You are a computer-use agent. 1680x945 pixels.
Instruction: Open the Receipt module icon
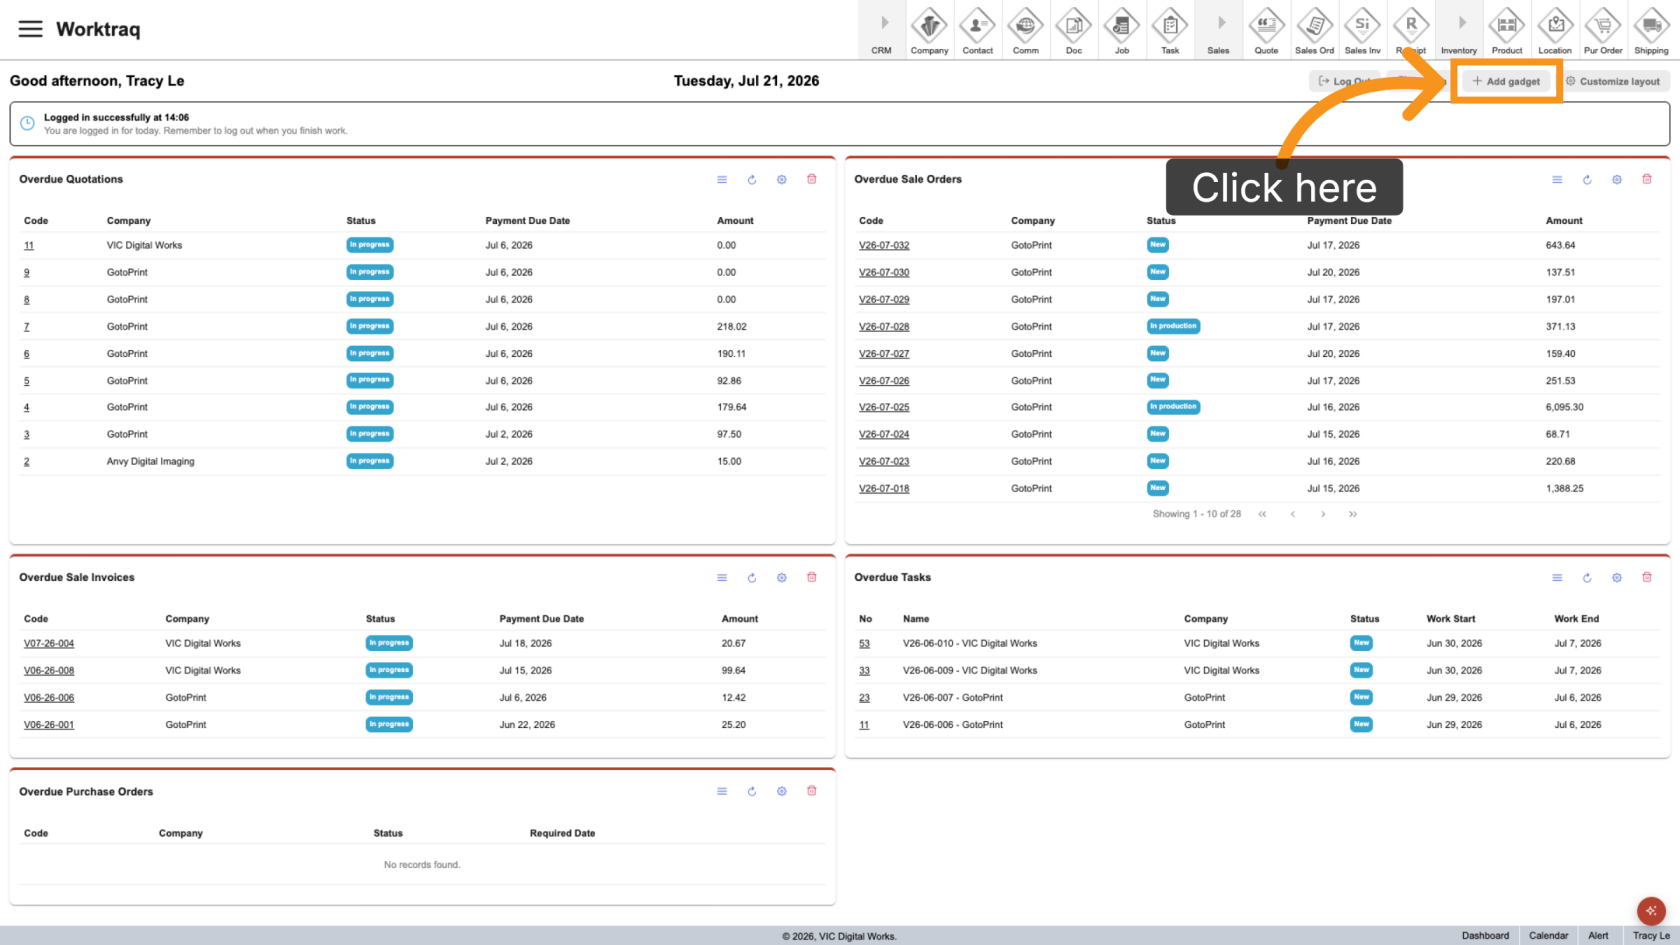coord(1411,30)
